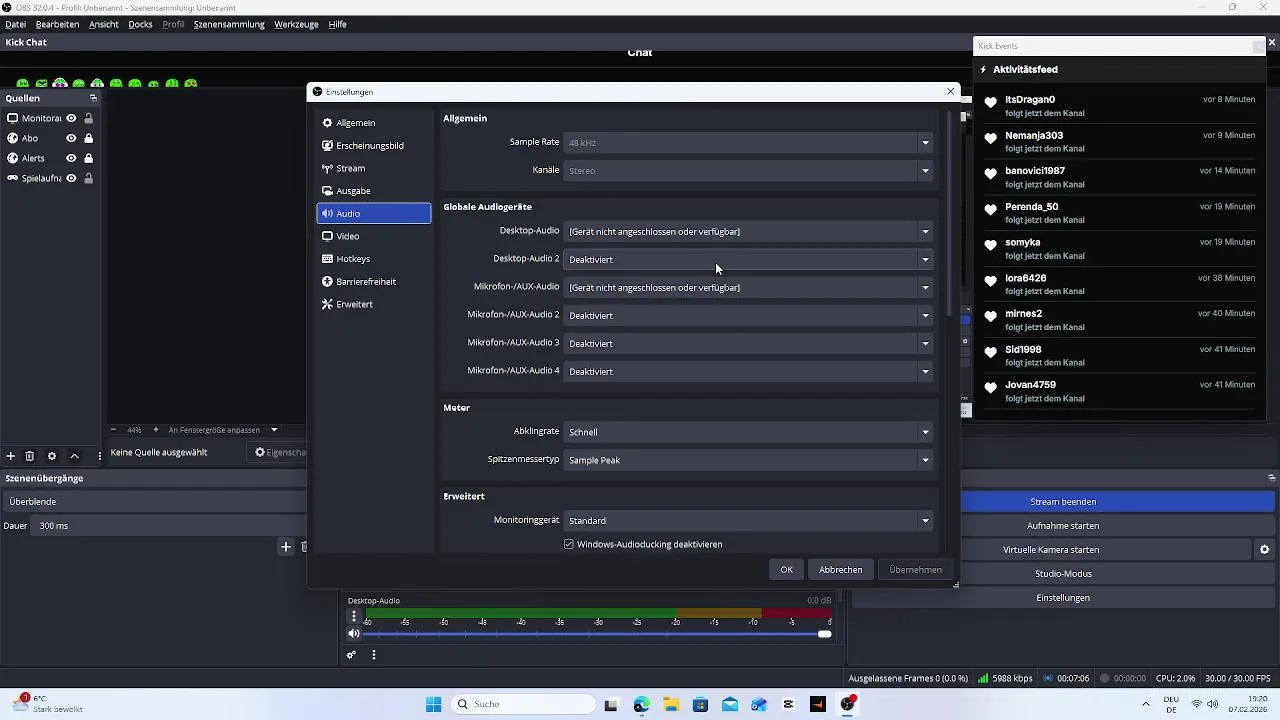Open the Spitzenmessertyp dropdown
Image resolution: width=1280 pixels, height=720 pixels.
coord(748,460)
